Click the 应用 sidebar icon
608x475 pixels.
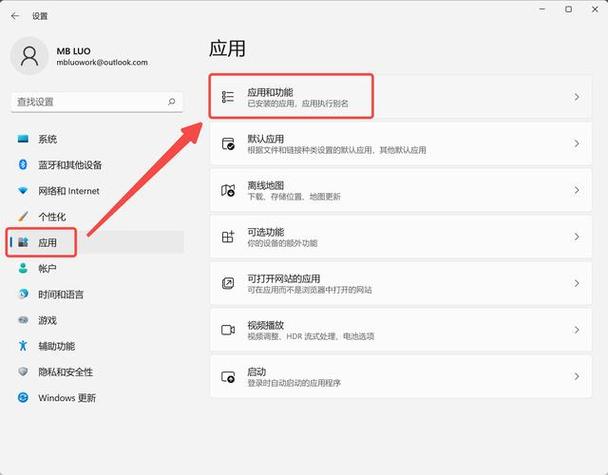tap(23, 242)
